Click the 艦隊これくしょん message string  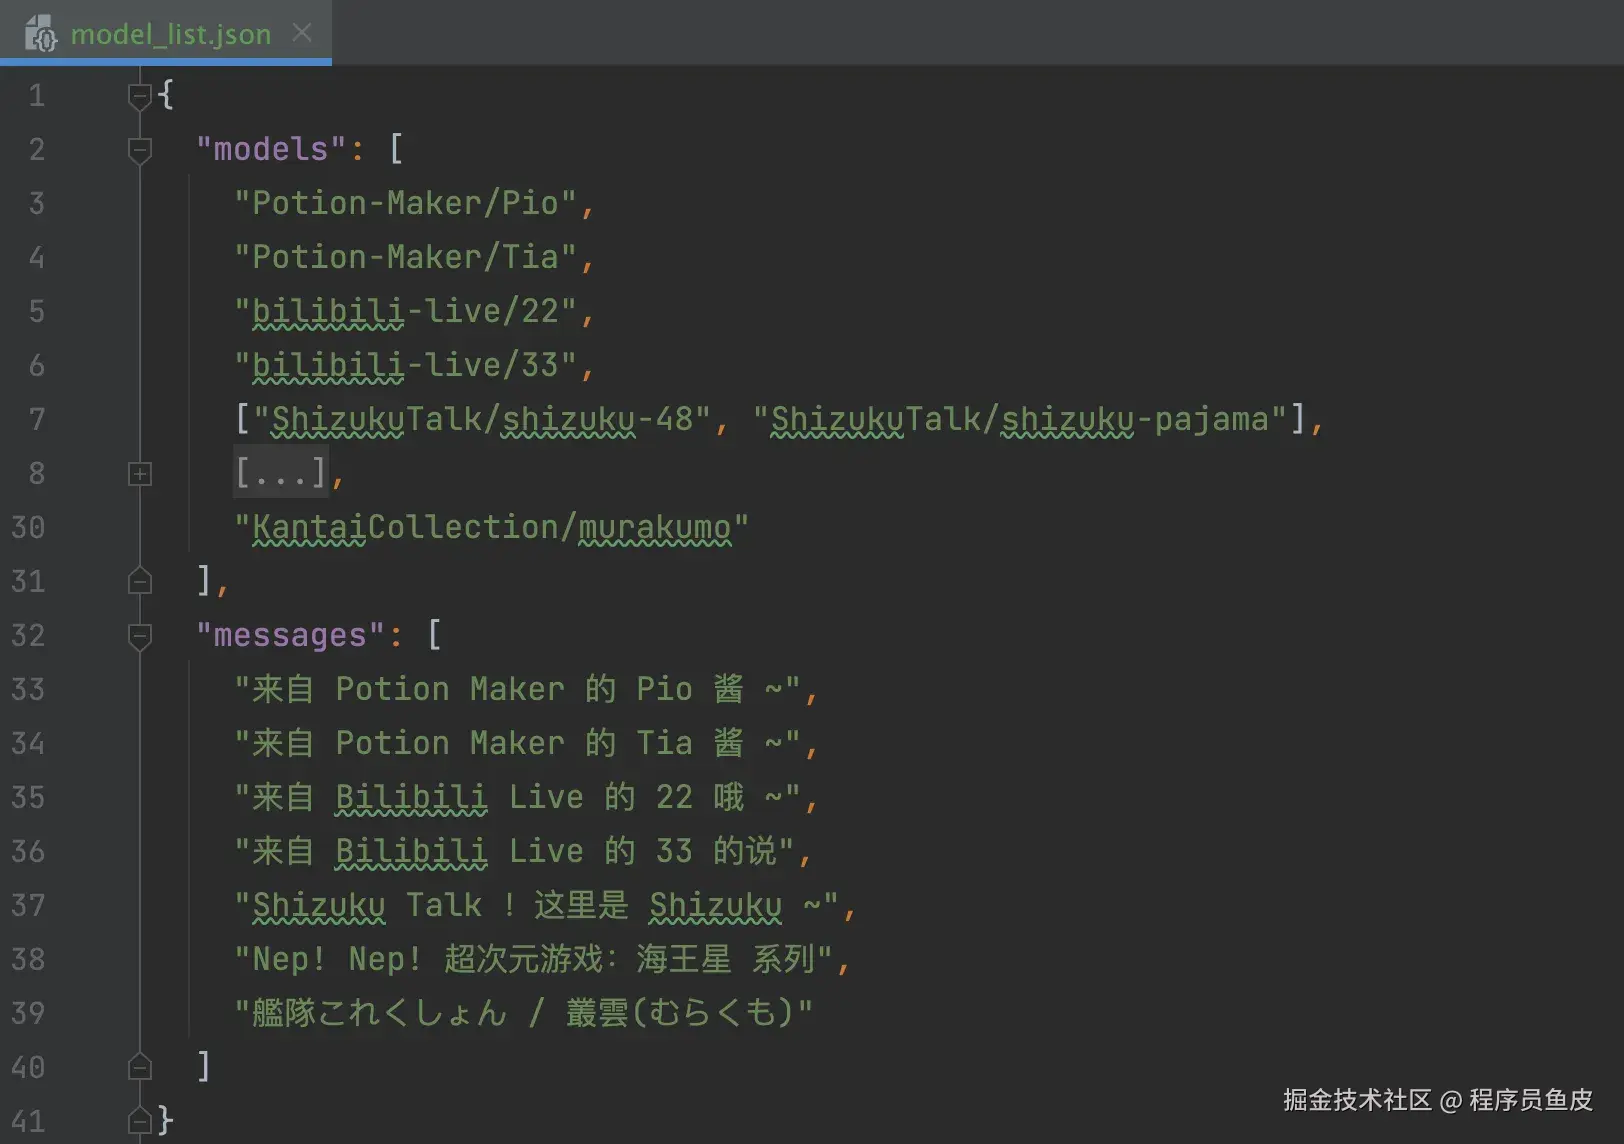pos(523,1013)
